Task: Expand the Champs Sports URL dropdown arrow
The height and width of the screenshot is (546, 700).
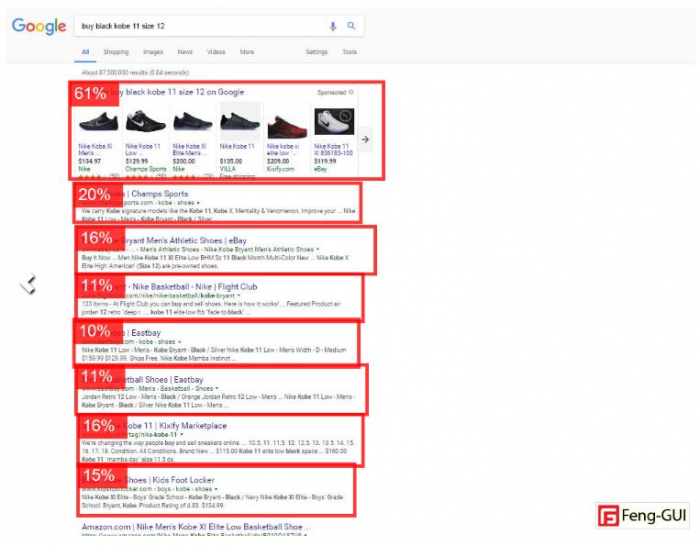Action: coord(198,203)
